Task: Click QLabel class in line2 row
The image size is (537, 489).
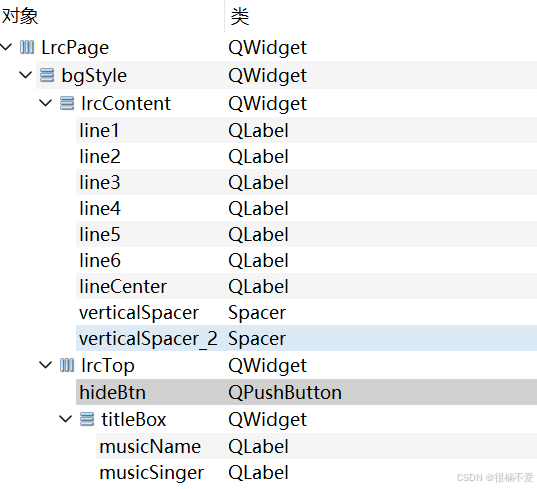Action: point(259,156)
